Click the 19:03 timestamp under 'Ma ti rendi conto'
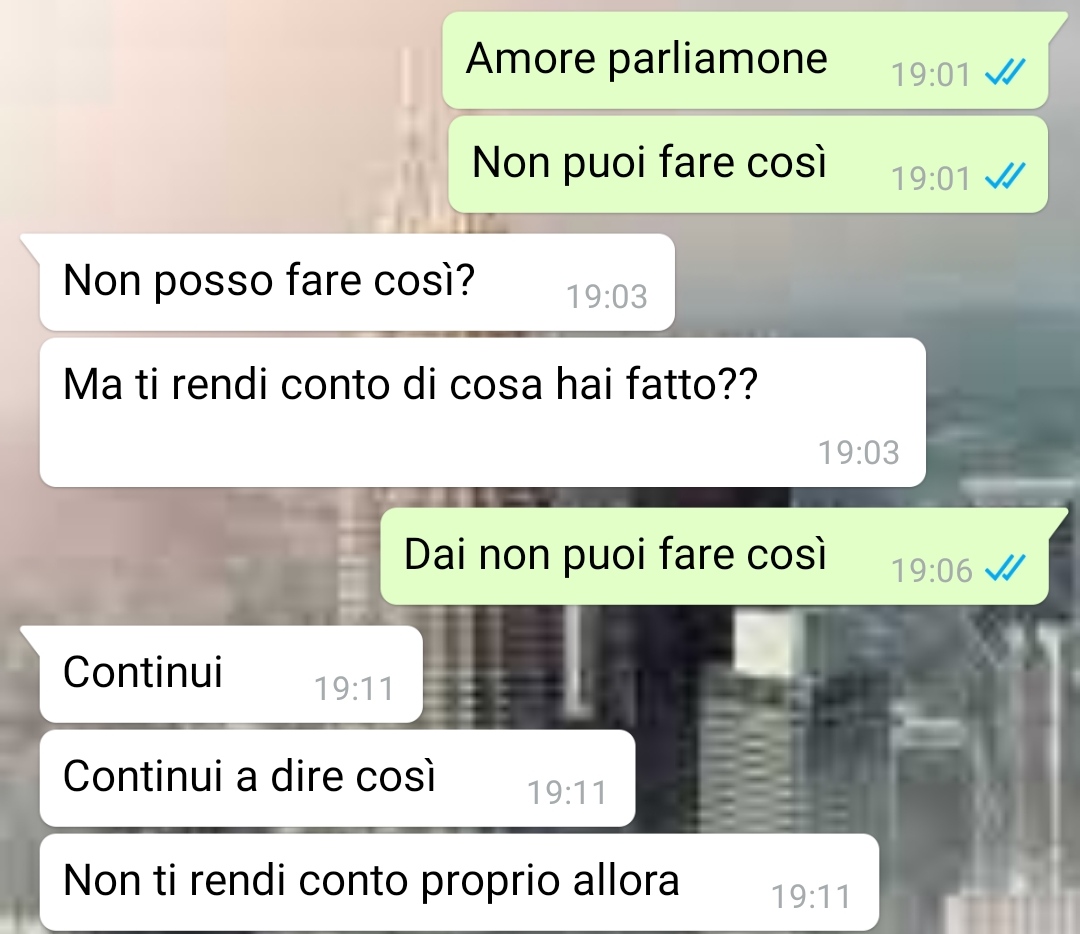The height and width of the screenshot is (934, 1080). point(858,453)
